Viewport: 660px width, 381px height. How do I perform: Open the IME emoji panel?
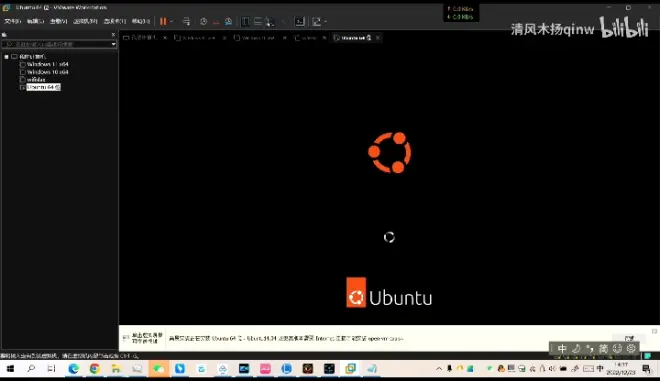[x=617, y=349]
